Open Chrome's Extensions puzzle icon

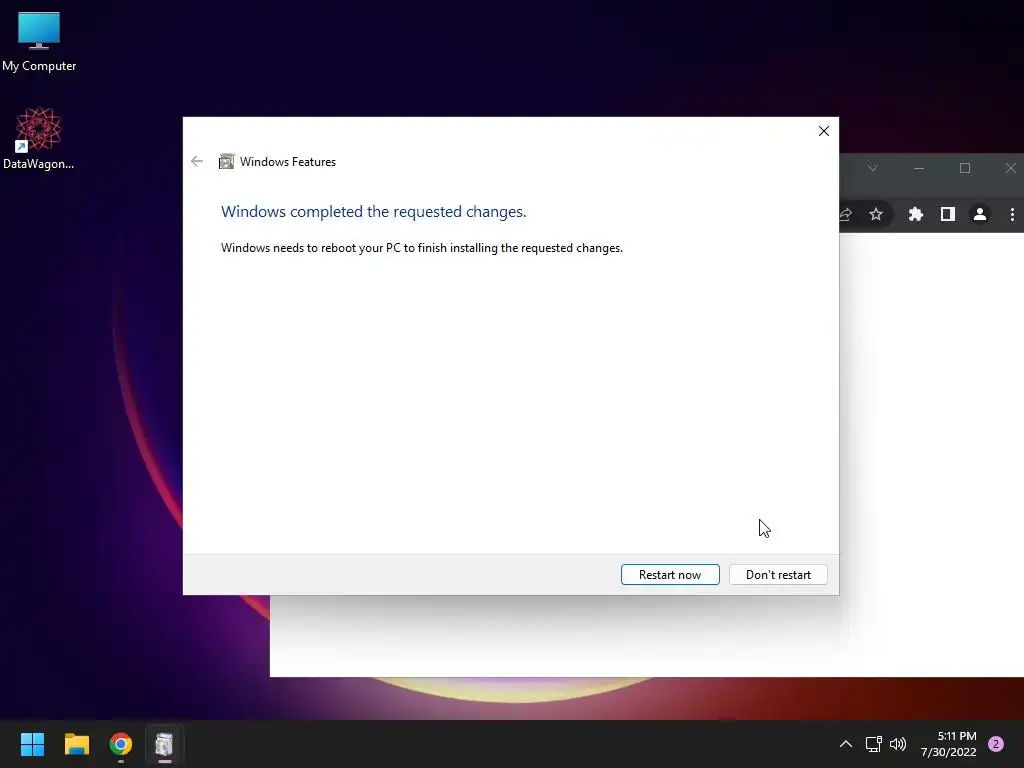(x=916, y=214)
